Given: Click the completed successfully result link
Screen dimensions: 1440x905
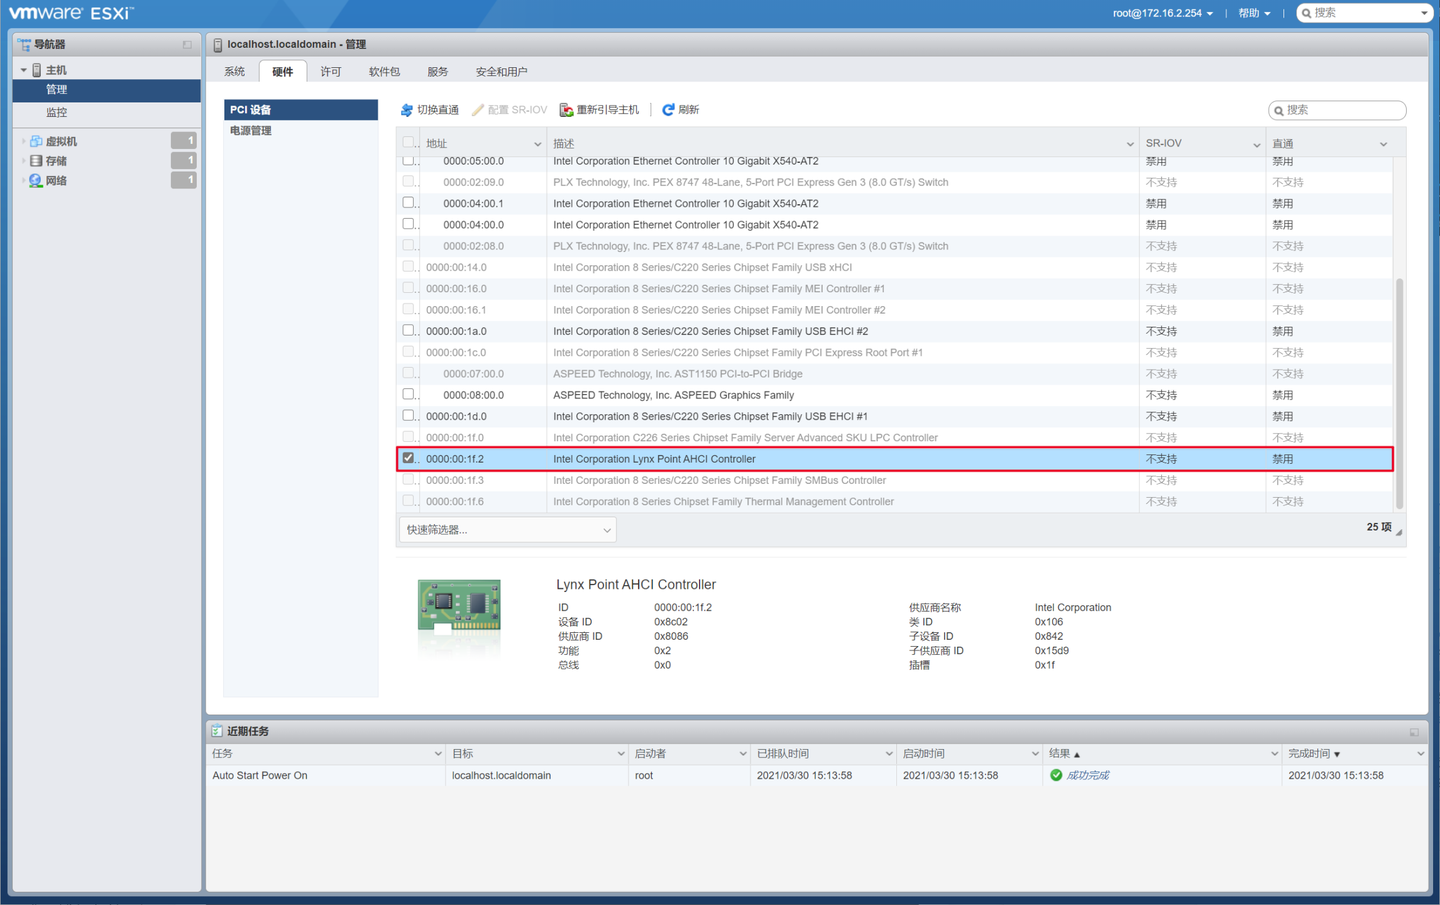Looking at the screenshot, I should coord(1088,775).
